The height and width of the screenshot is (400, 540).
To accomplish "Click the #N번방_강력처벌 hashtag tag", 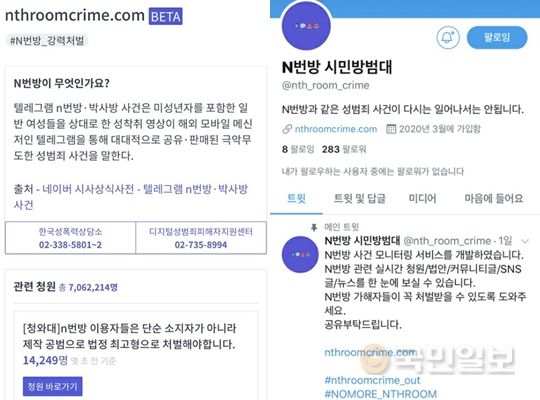I will [47, 41].
